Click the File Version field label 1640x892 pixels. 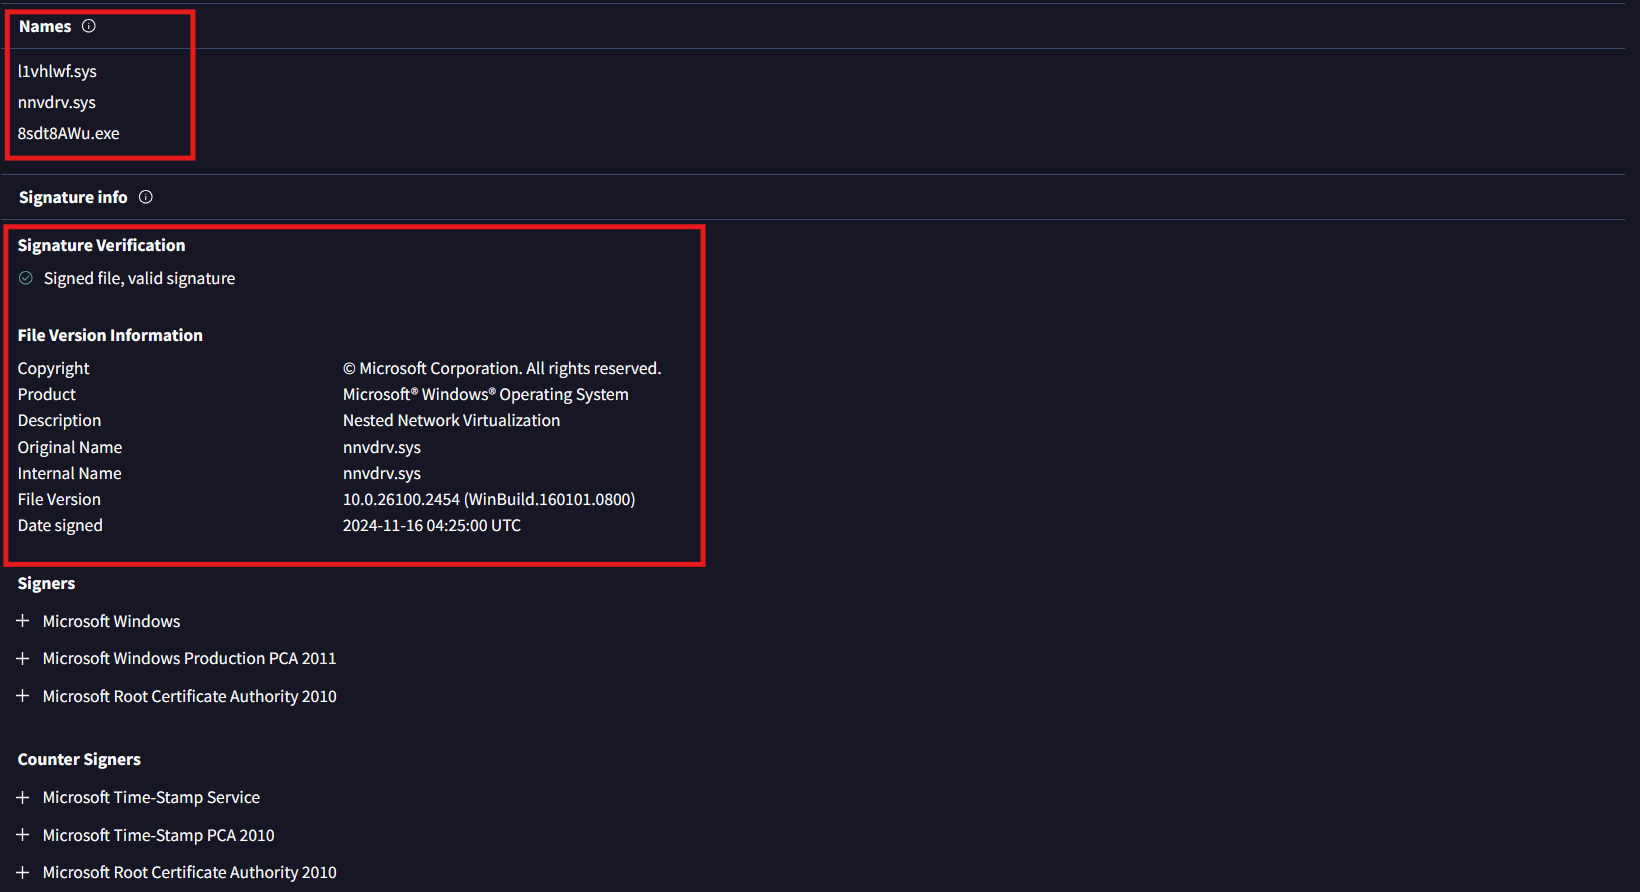pyautogui.click(x=59, y=499)
